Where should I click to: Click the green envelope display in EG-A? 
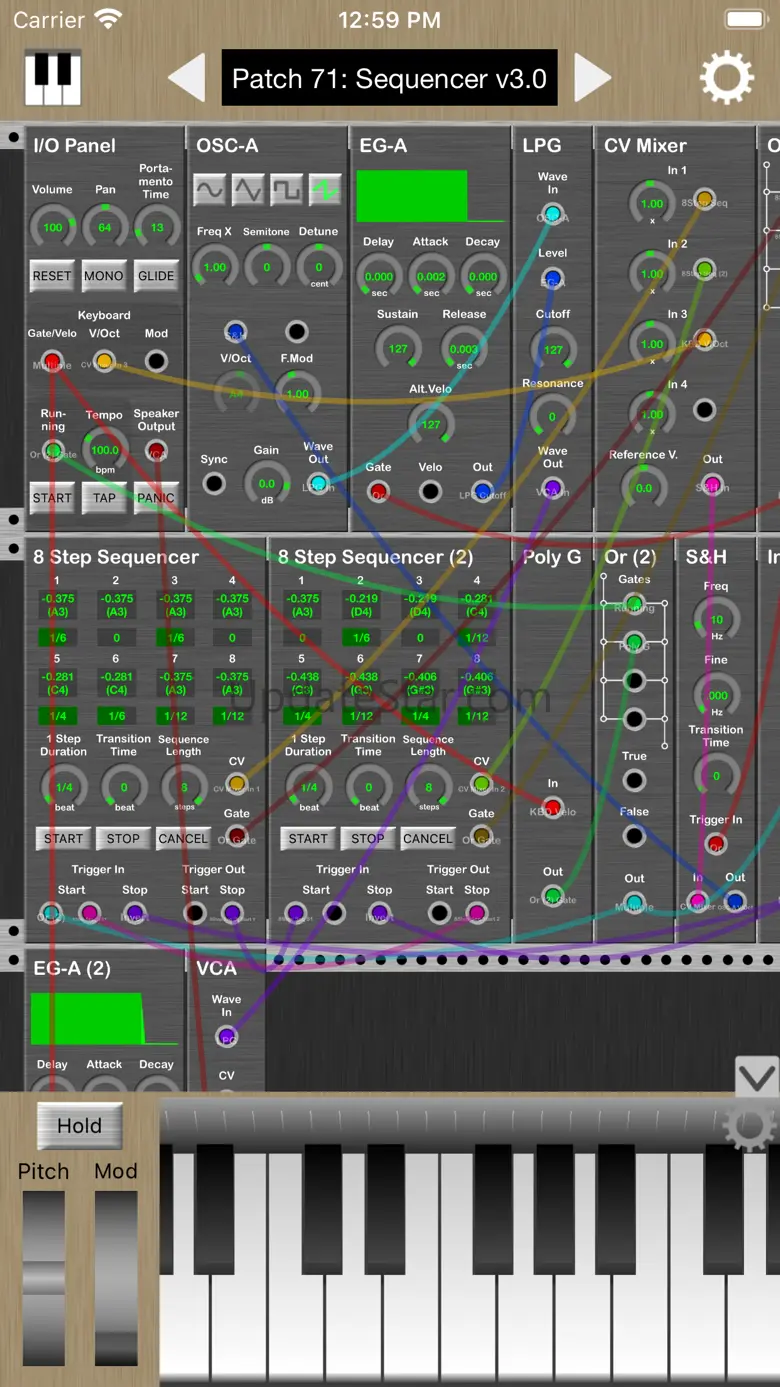(431, 196)
